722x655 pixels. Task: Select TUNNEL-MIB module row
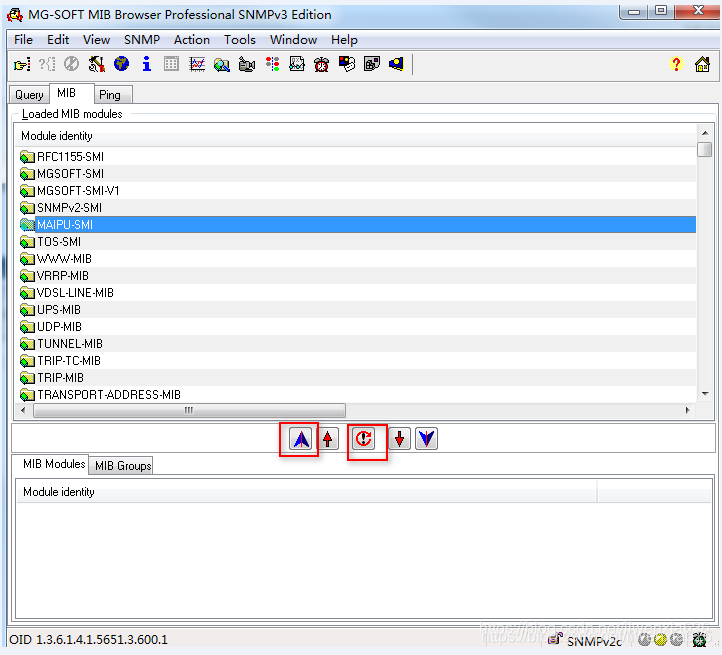click(x=357, y=344)
